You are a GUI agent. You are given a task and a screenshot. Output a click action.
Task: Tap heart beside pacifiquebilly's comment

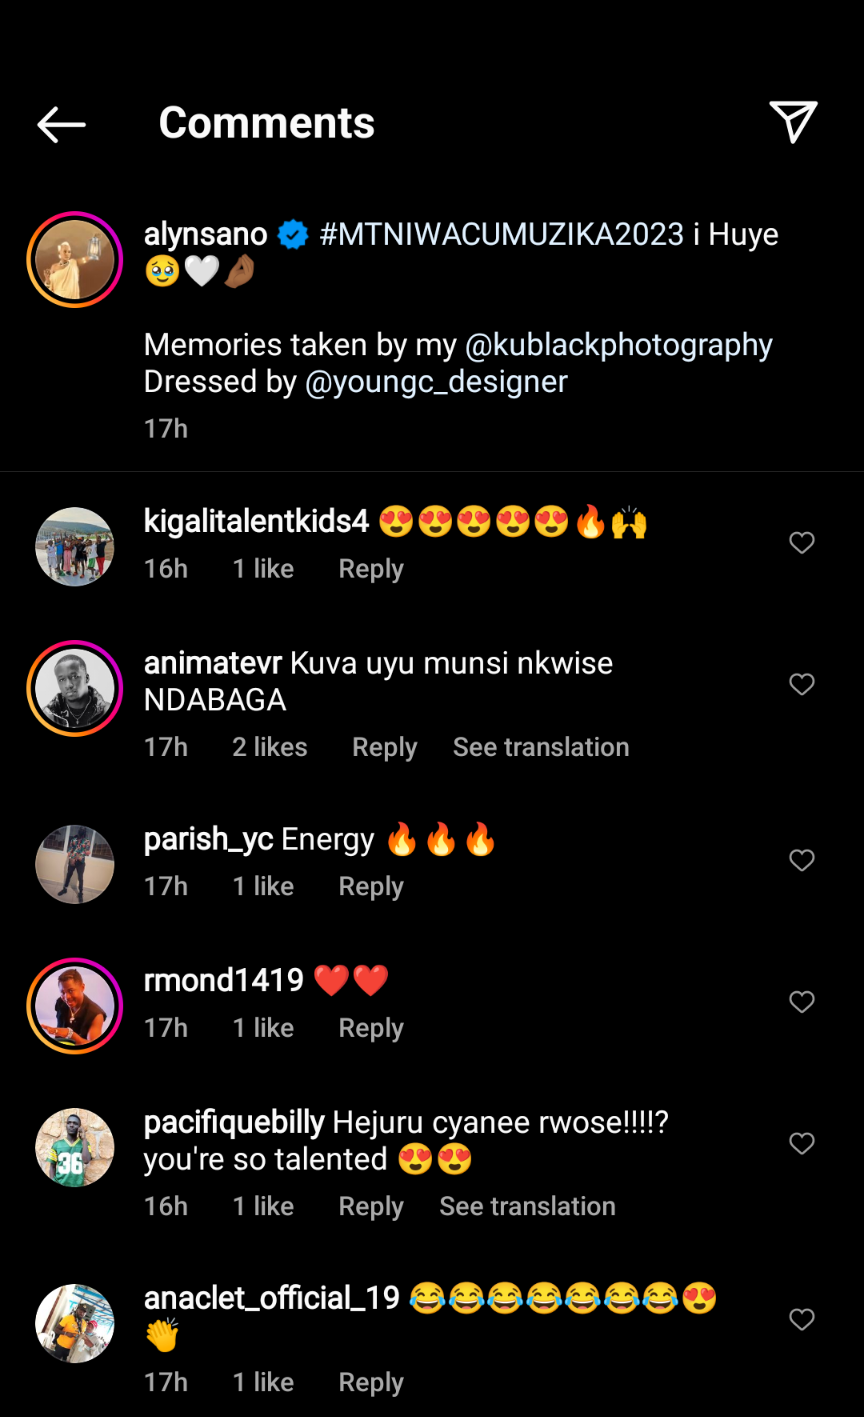tap(802, 1143)
